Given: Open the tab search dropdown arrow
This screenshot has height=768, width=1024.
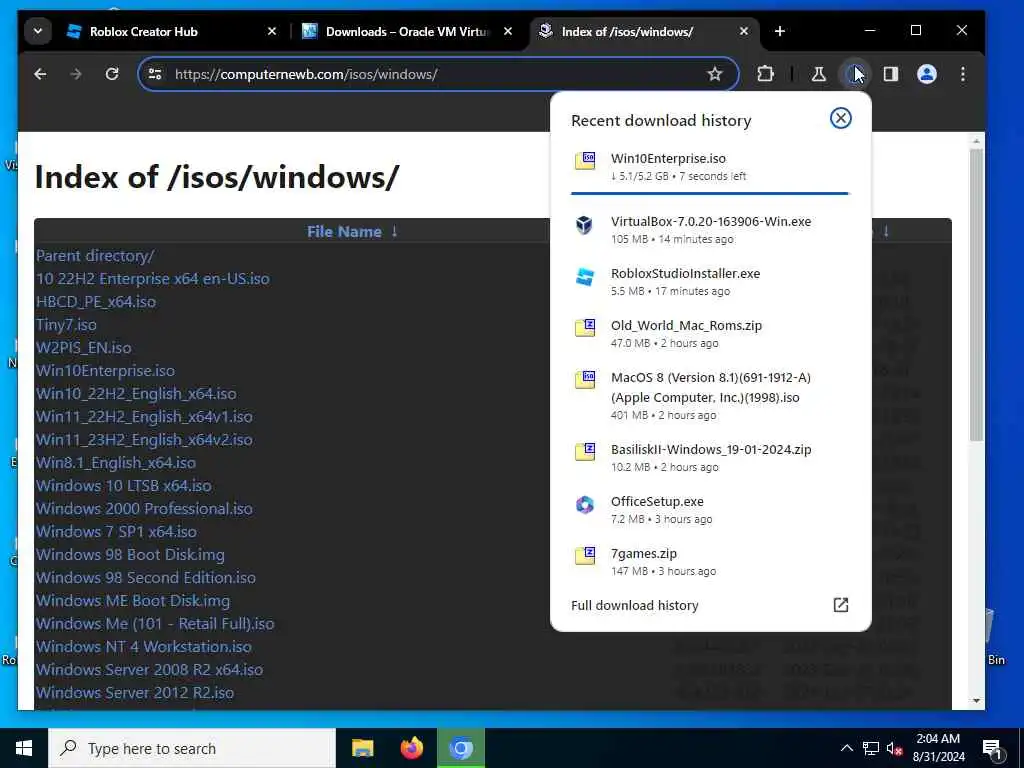Looking at the screenshot, I should (x=38, y=31).
